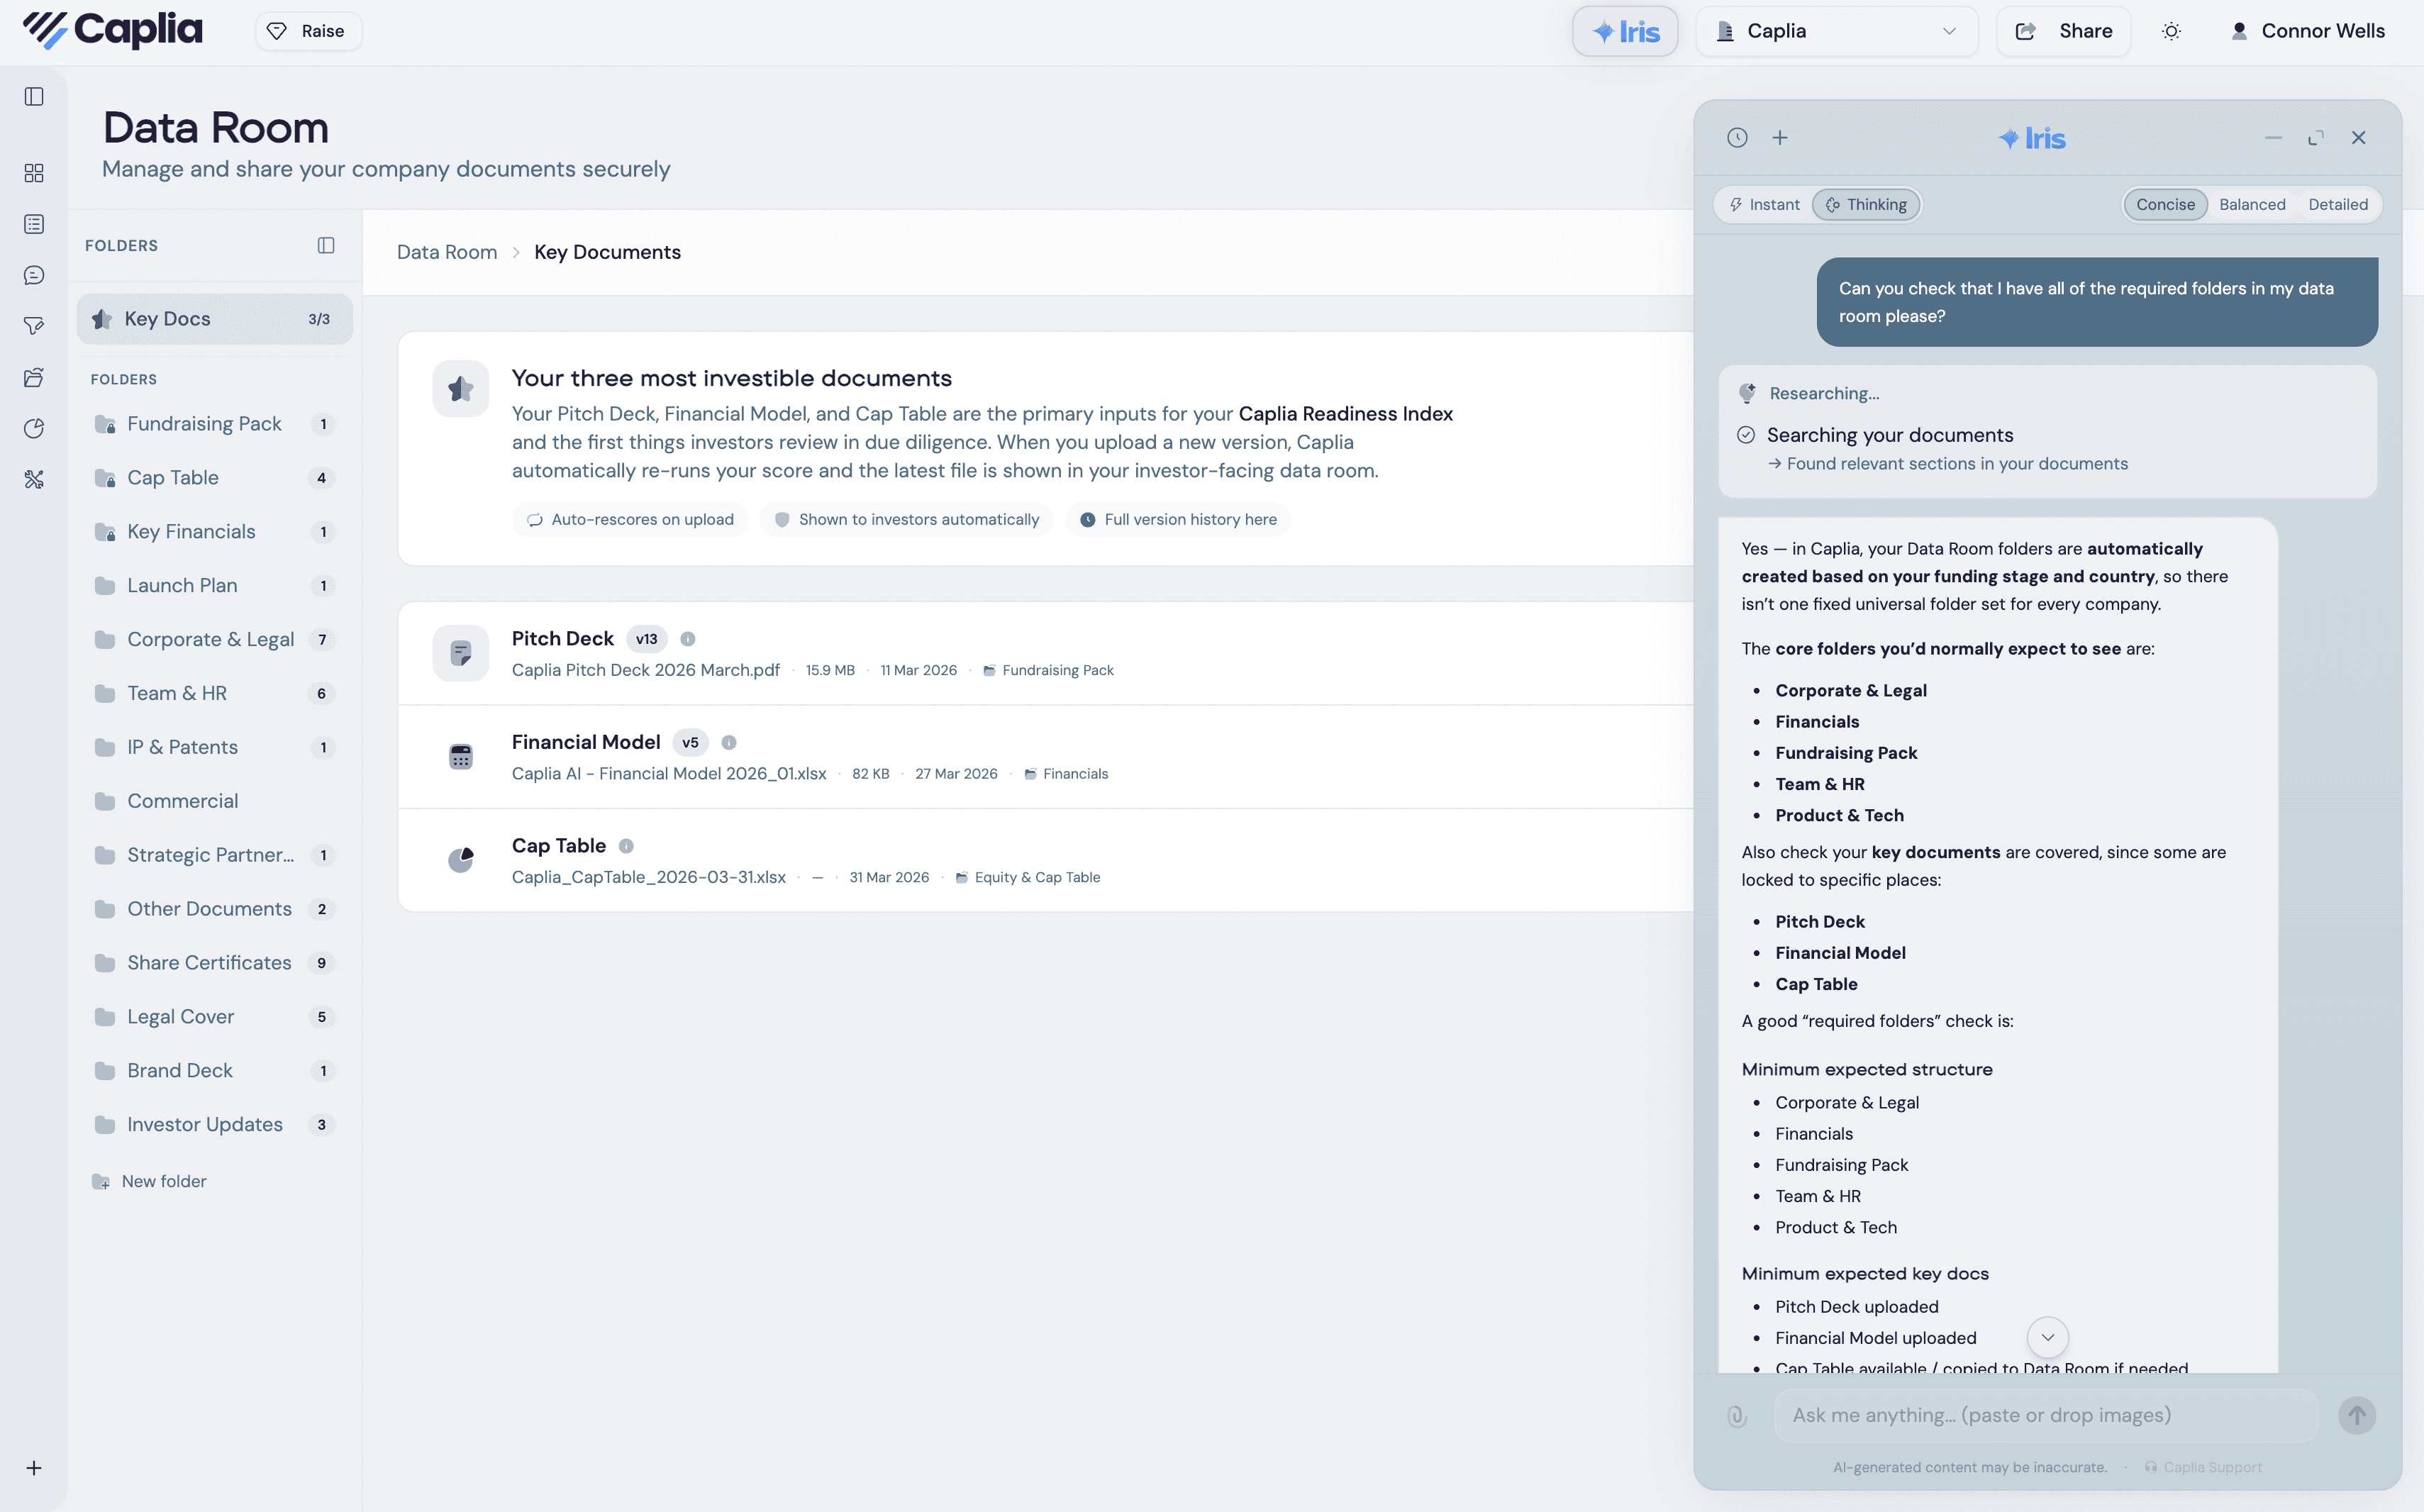Screen dimensions: 2424x1512
Task: Click the plus icon at bottom of left rail
Action: tap(34, 1468)
